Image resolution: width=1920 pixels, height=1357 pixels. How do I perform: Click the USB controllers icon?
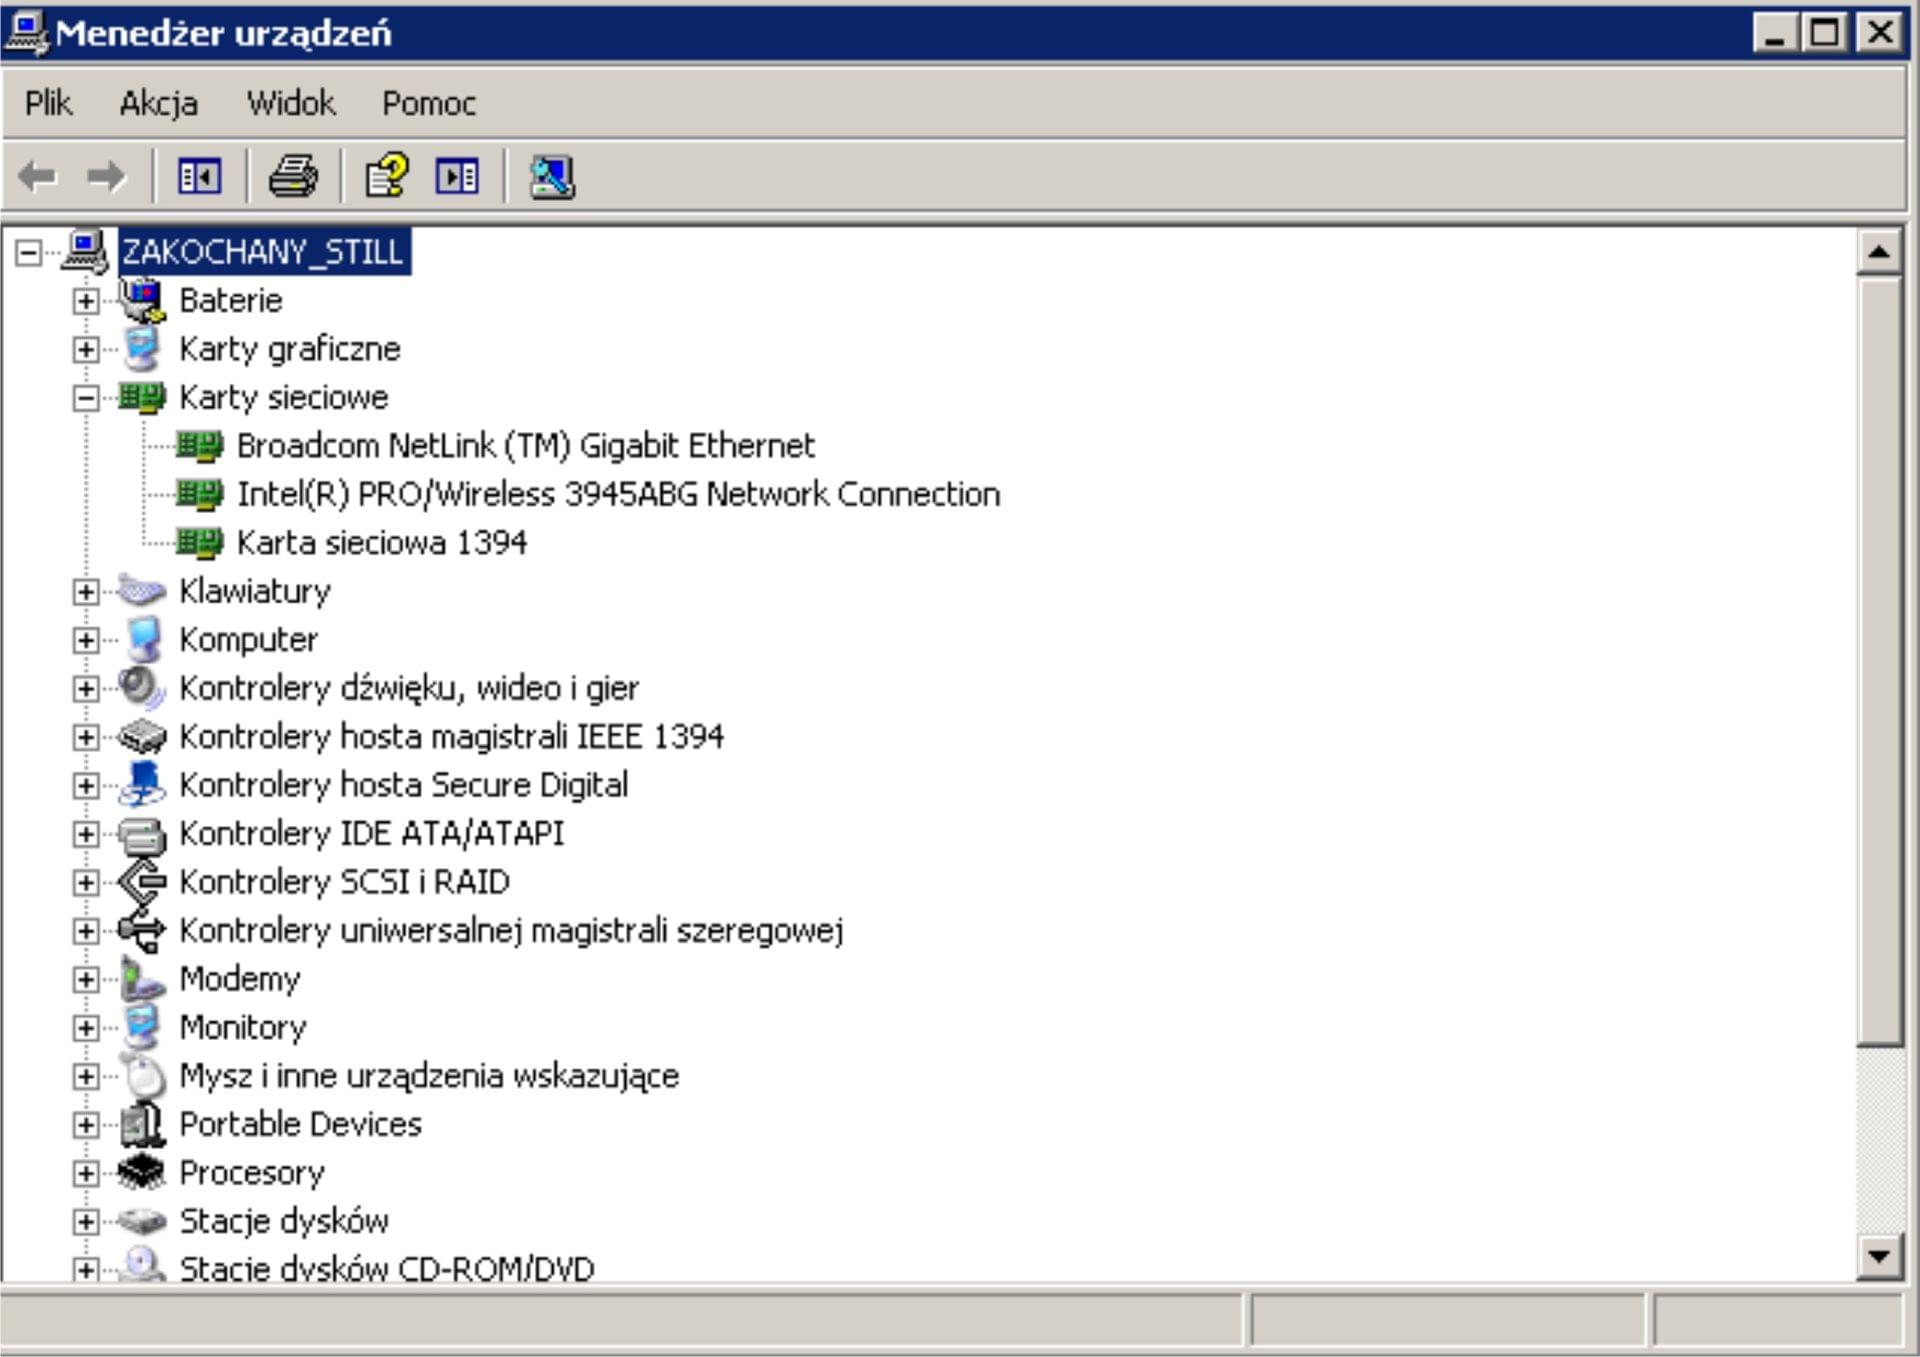point(142,930)
